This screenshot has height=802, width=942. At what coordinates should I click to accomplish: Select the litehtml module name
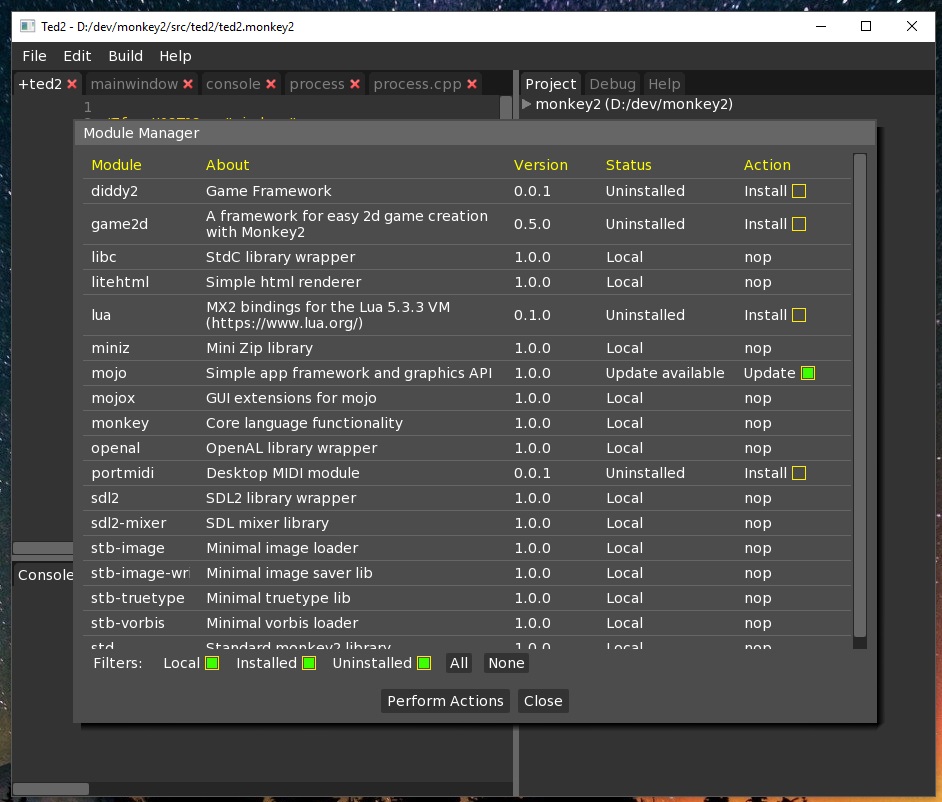pos(120,282)
